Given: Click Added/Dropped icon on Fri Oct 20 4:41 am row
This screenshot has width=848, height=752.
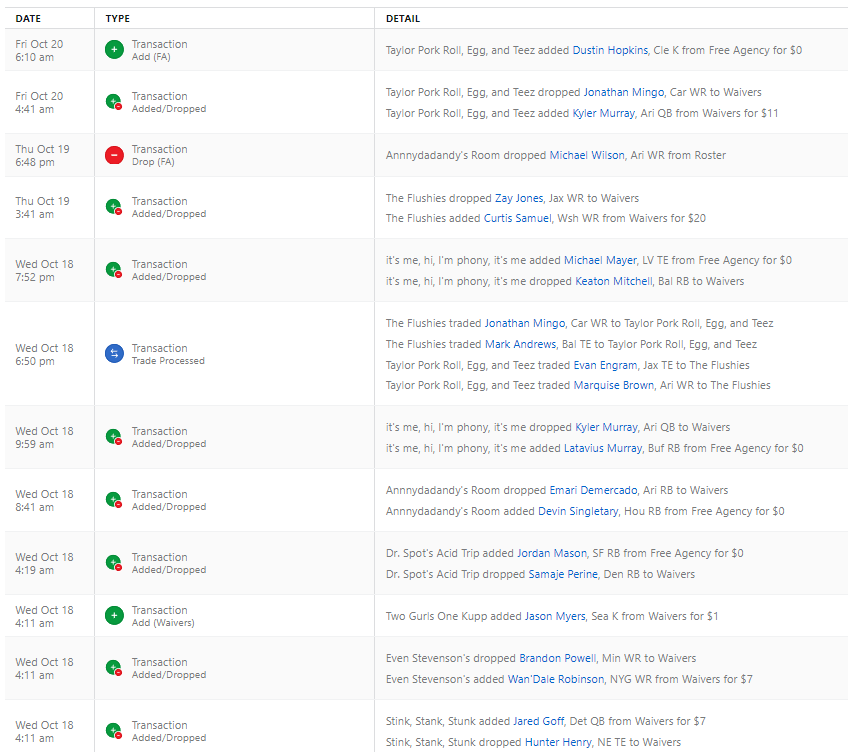Looking at the screenshot, I should (114, 102).
